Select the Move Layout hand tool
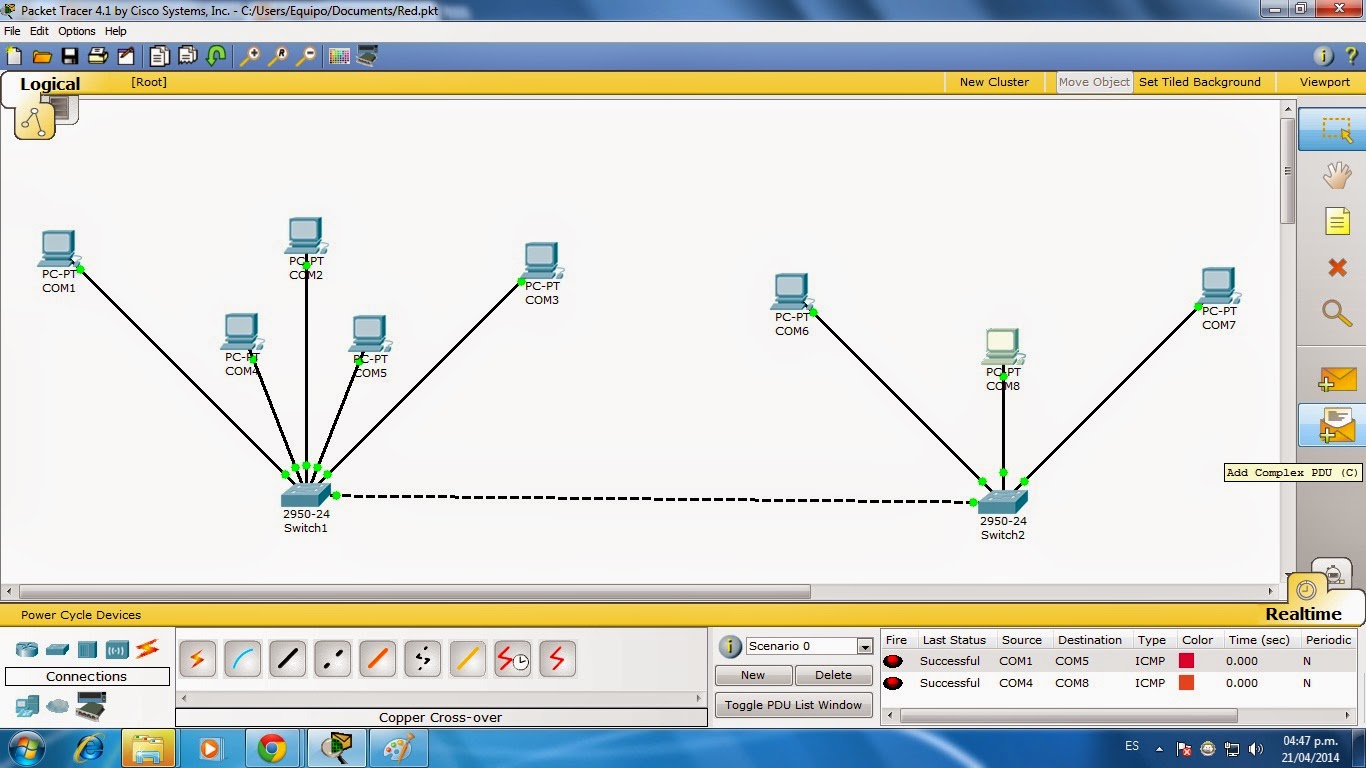 point(1337,176)
